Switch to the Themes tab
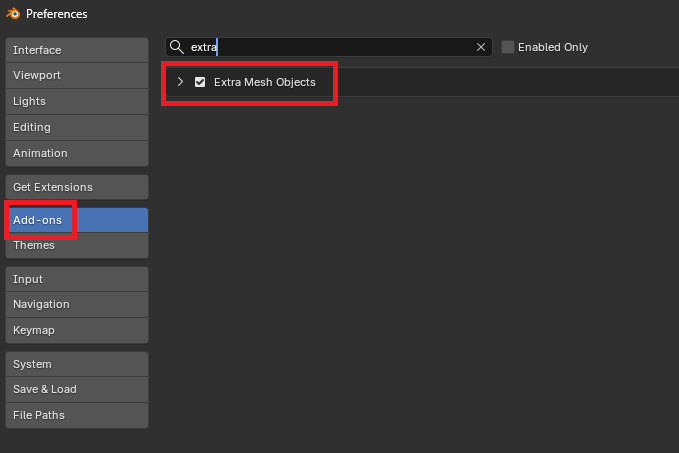Screen dimensions: 679x453 (x=77, y=246)
